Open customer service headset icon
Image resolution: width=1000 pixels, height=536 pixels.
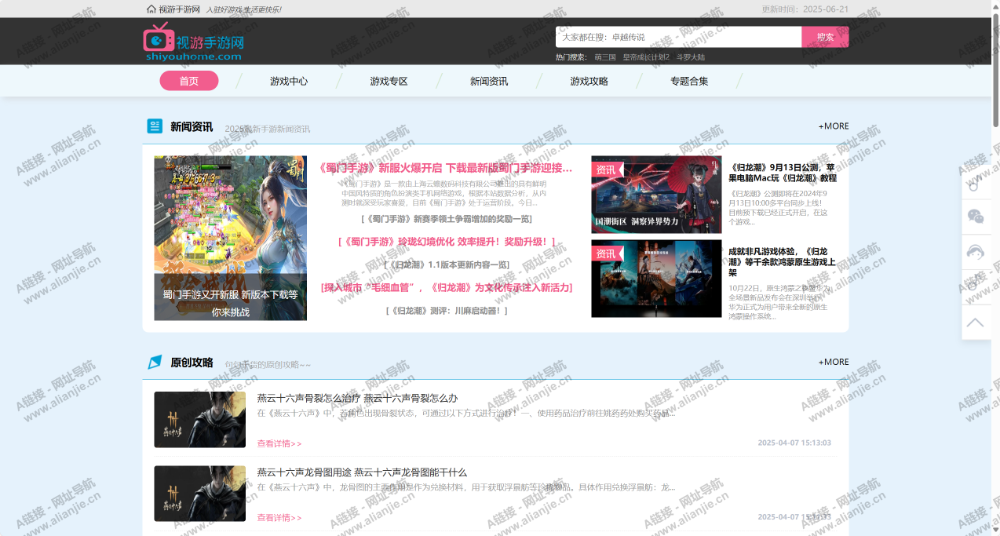[x=976, y=251]
